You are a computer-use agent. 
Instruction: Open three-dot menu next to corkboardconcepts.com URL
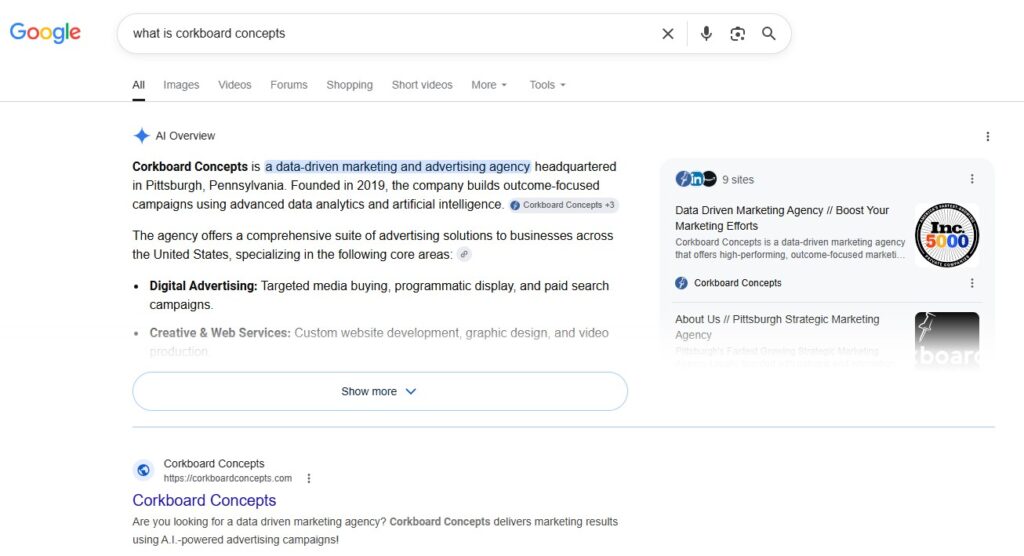309,478
